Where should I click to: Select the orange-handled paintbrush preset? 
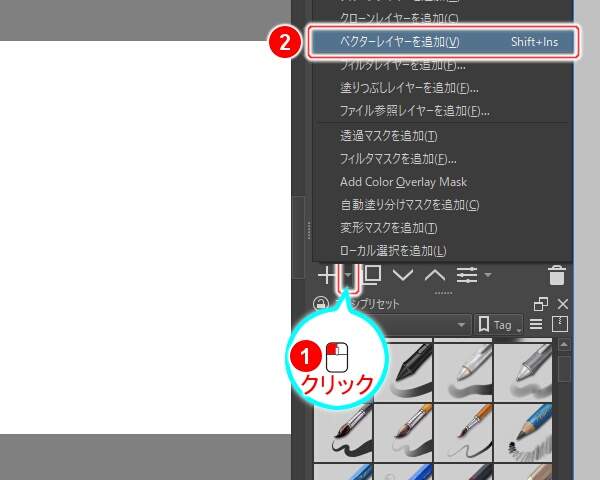pyautogui.click(x=403, y=433)
